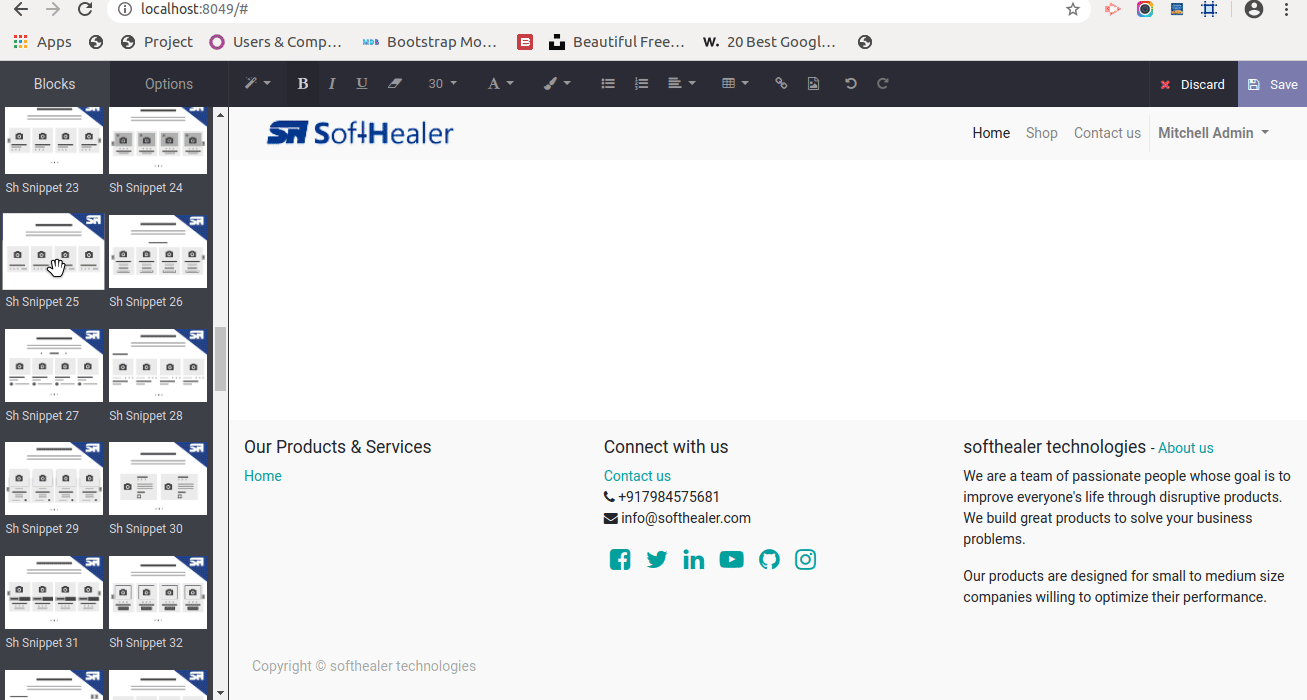Select the Sh Snippet 24 thumbnail
This screenshot has height=700, width=1307.
[158, 140]
